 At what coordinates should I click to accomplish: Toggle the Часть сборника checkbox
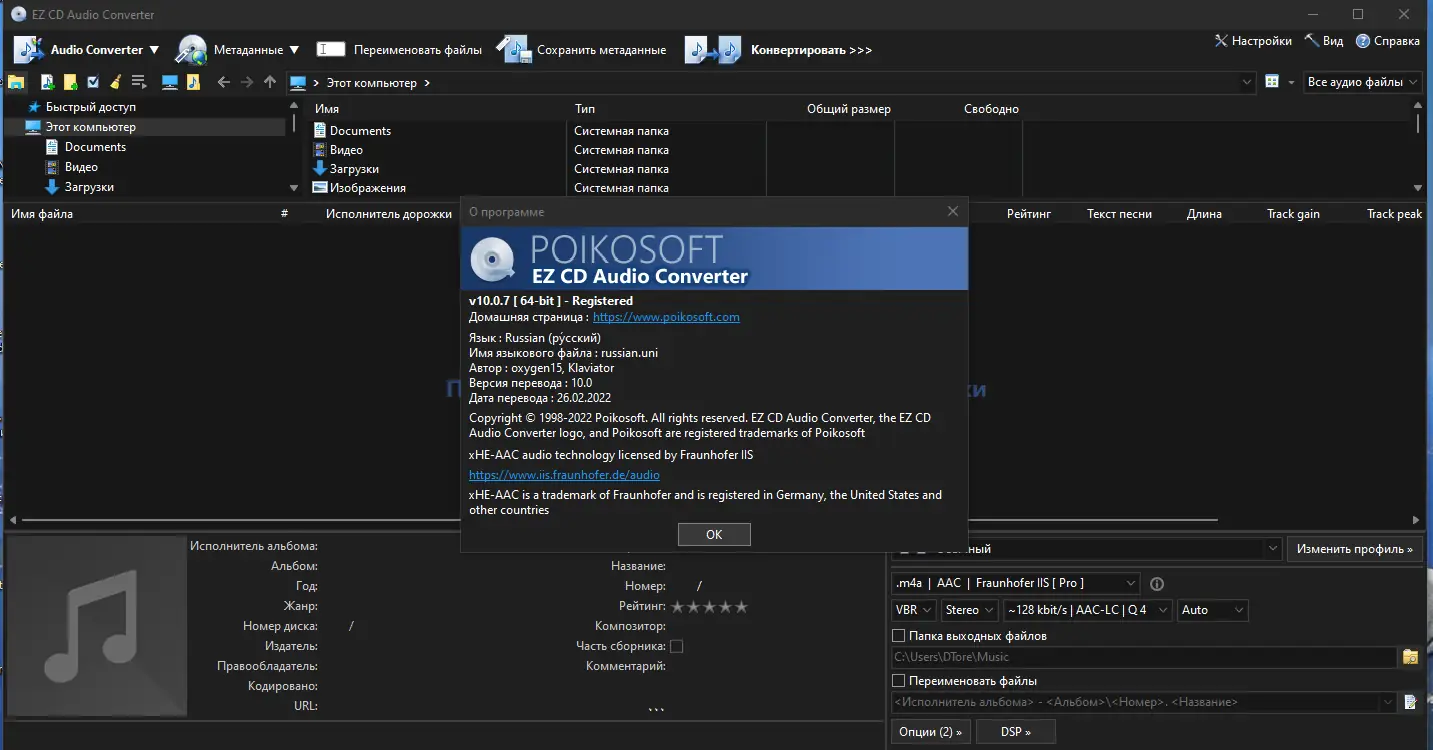(x=677, y=646)
